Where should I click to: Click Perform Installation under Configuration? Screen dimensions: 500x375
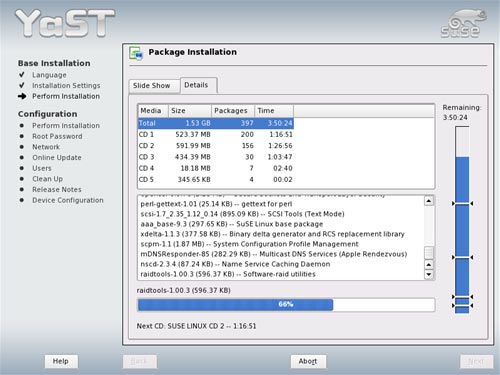click(66, 126)
